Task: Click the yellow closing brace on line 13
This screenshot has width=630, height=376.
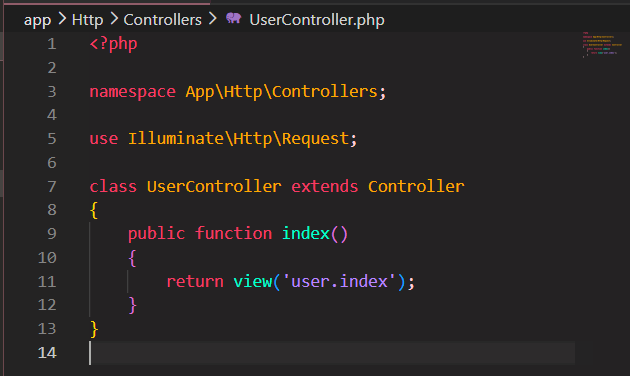Action: pos(94,329)
